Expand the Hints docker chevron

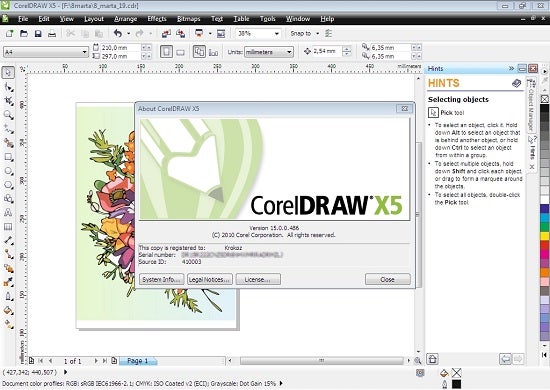click(511, 68)
